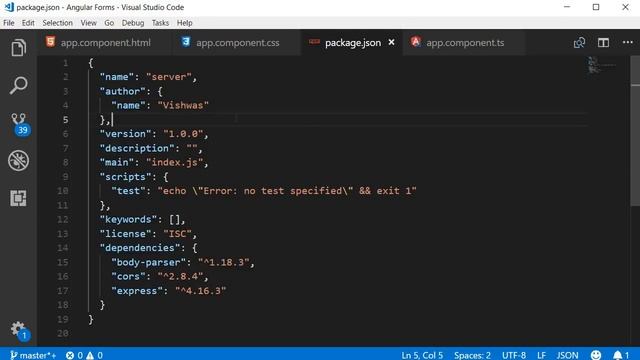Open the Search view in activity bar
This screenshot has width=640, height=360.
point(18,85)
